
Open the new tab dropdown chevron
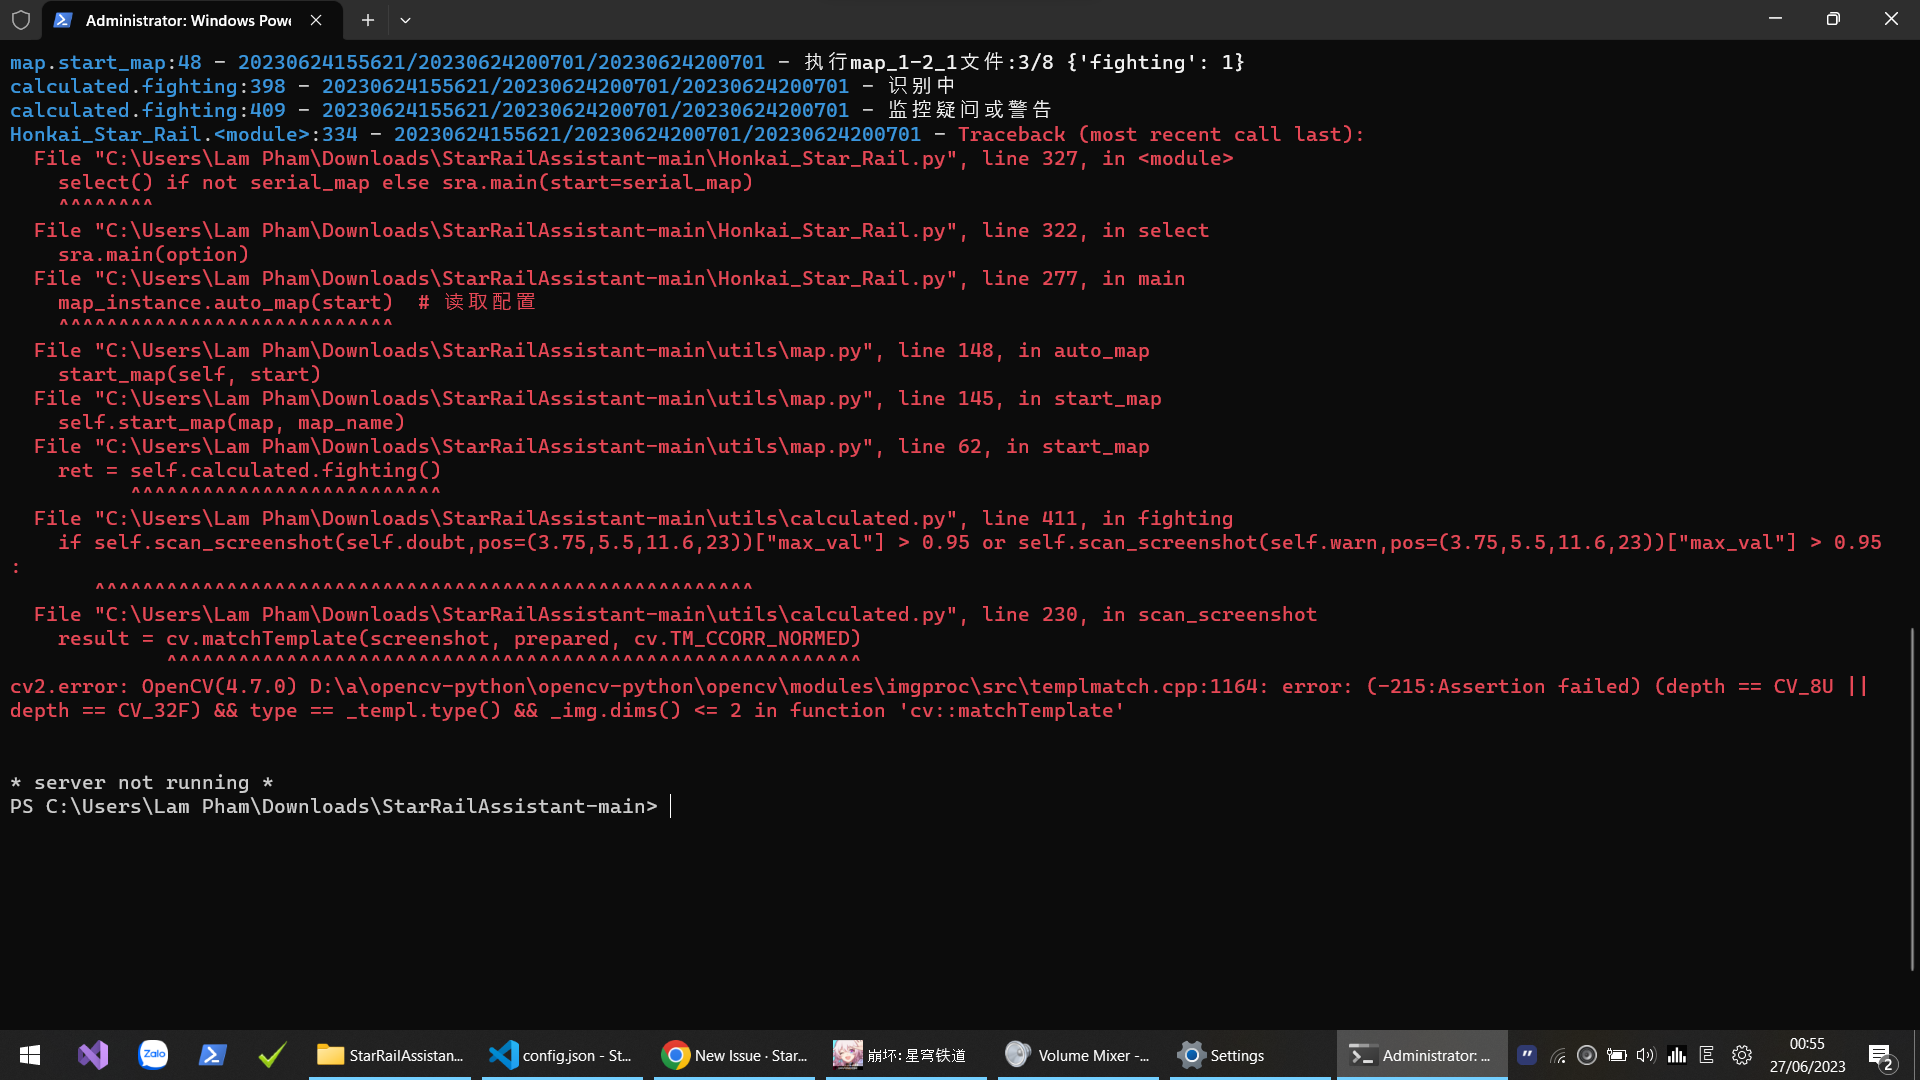tap(405, 20)
